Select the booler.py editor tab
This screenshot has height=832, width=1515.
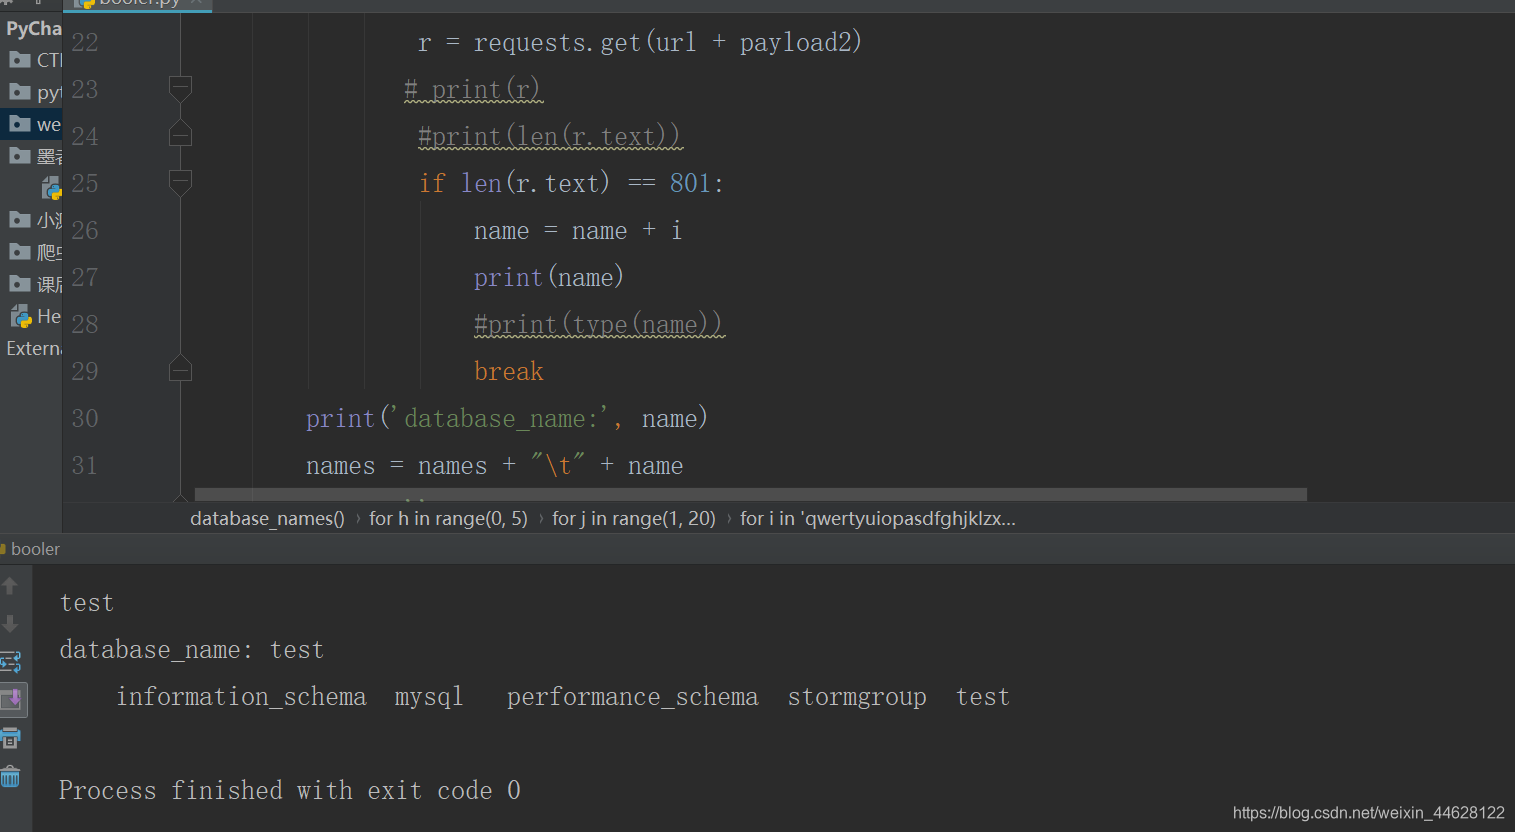click(137, 4)
